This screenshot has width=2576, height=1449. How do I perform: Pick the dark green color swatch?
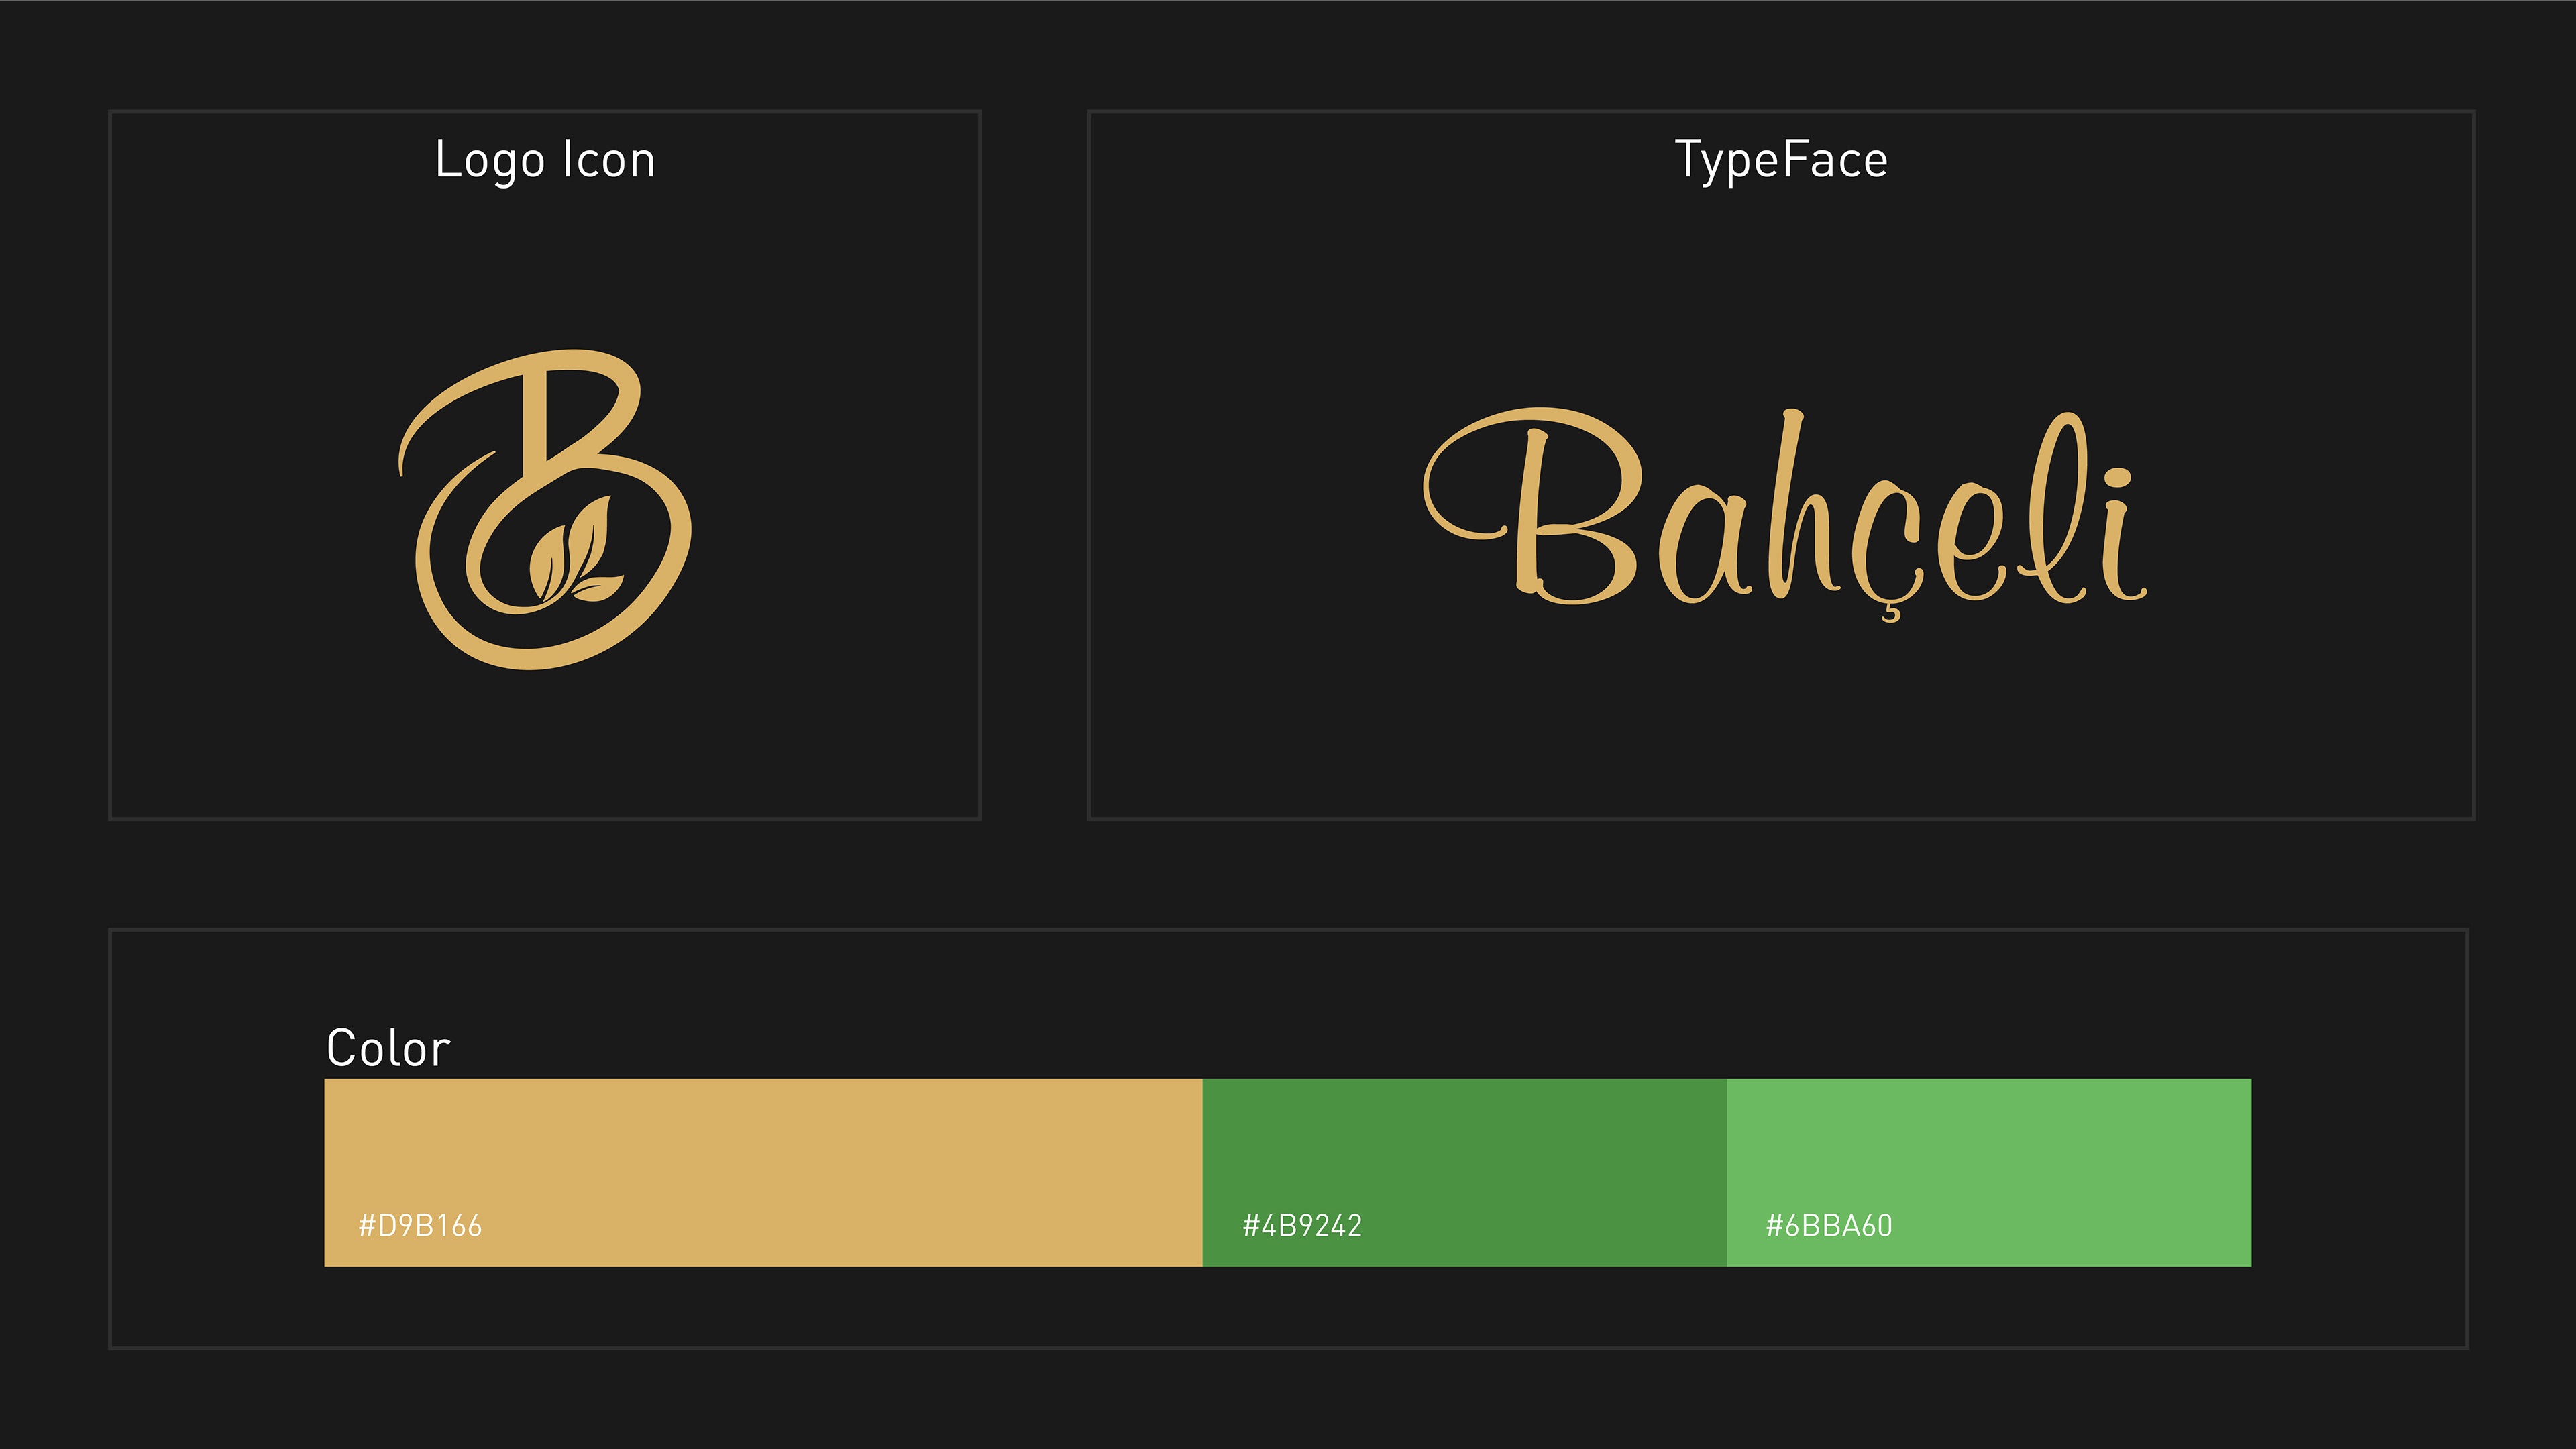click(x=1464, y=1172)
